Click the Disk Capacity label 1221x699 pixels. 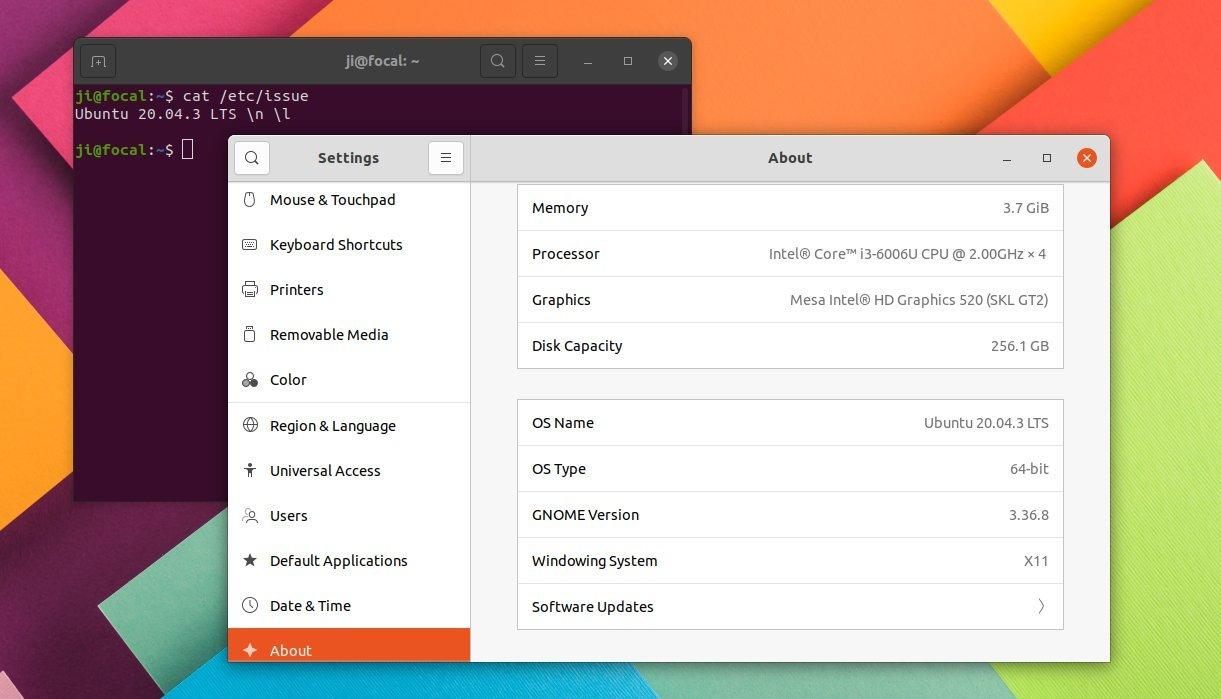(x=577, y=346)
